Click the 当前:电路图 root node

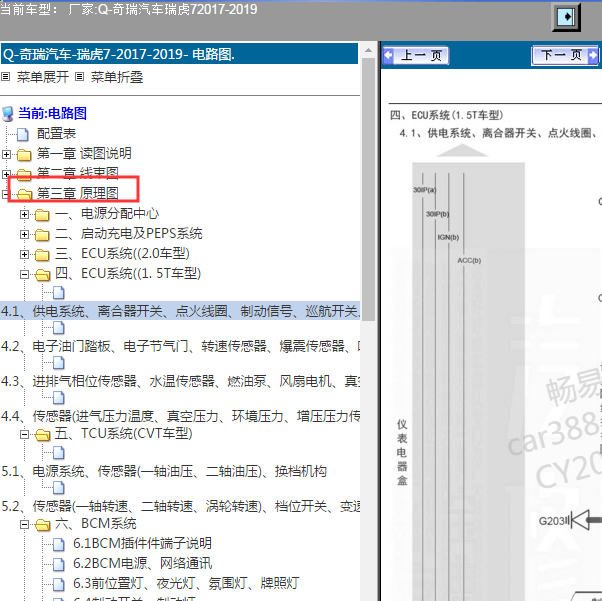pyautogui.click(x=52, y=113)
